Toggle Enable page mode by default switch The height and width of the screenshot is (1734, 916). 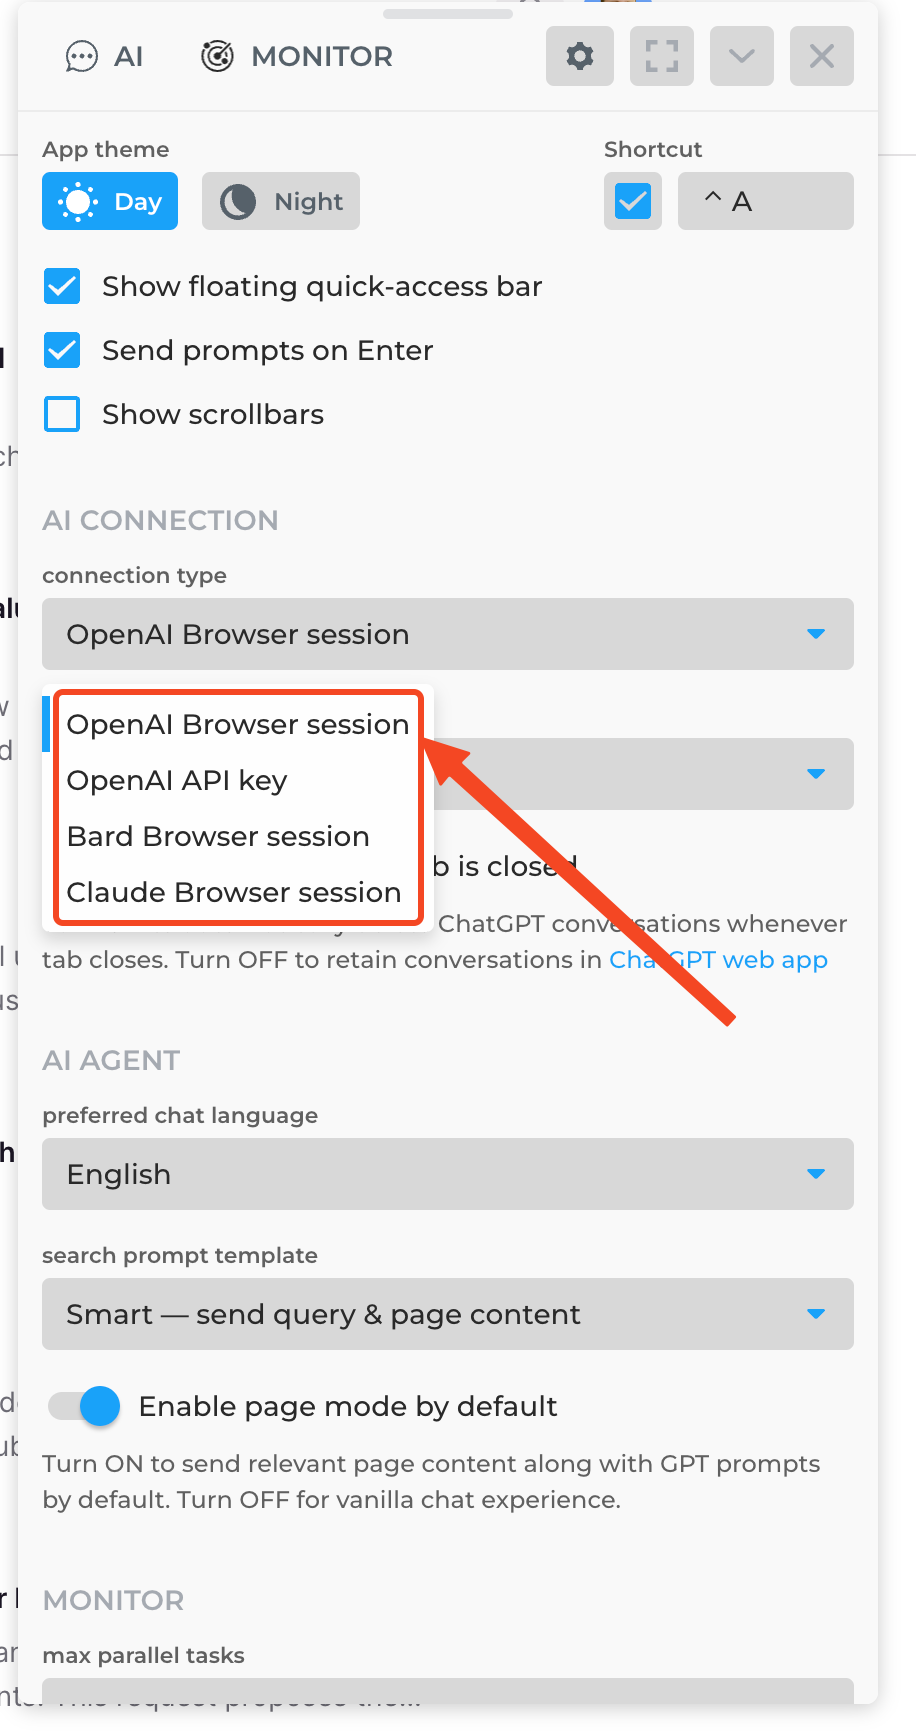[x=84, y=1406]
